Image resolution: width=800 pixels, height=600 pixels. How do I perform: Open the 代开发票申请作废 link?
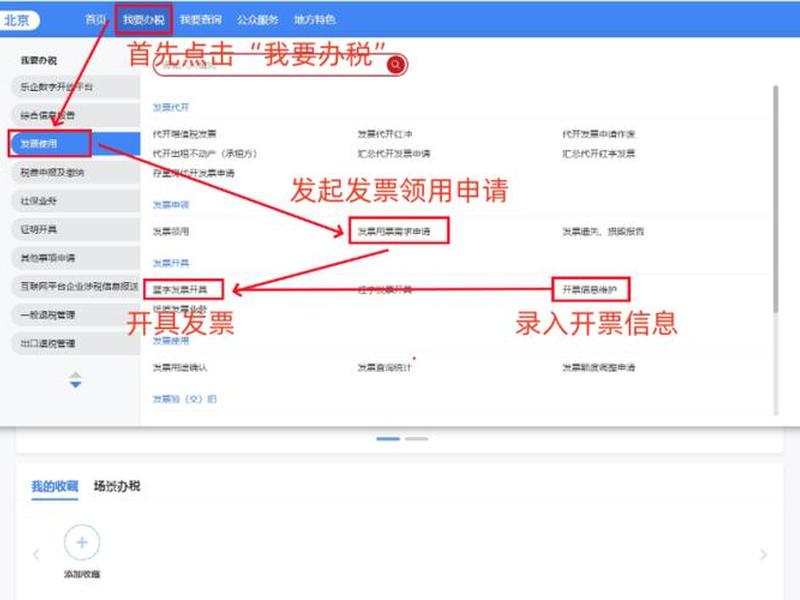pyautogui.click(x=598, y=134)
